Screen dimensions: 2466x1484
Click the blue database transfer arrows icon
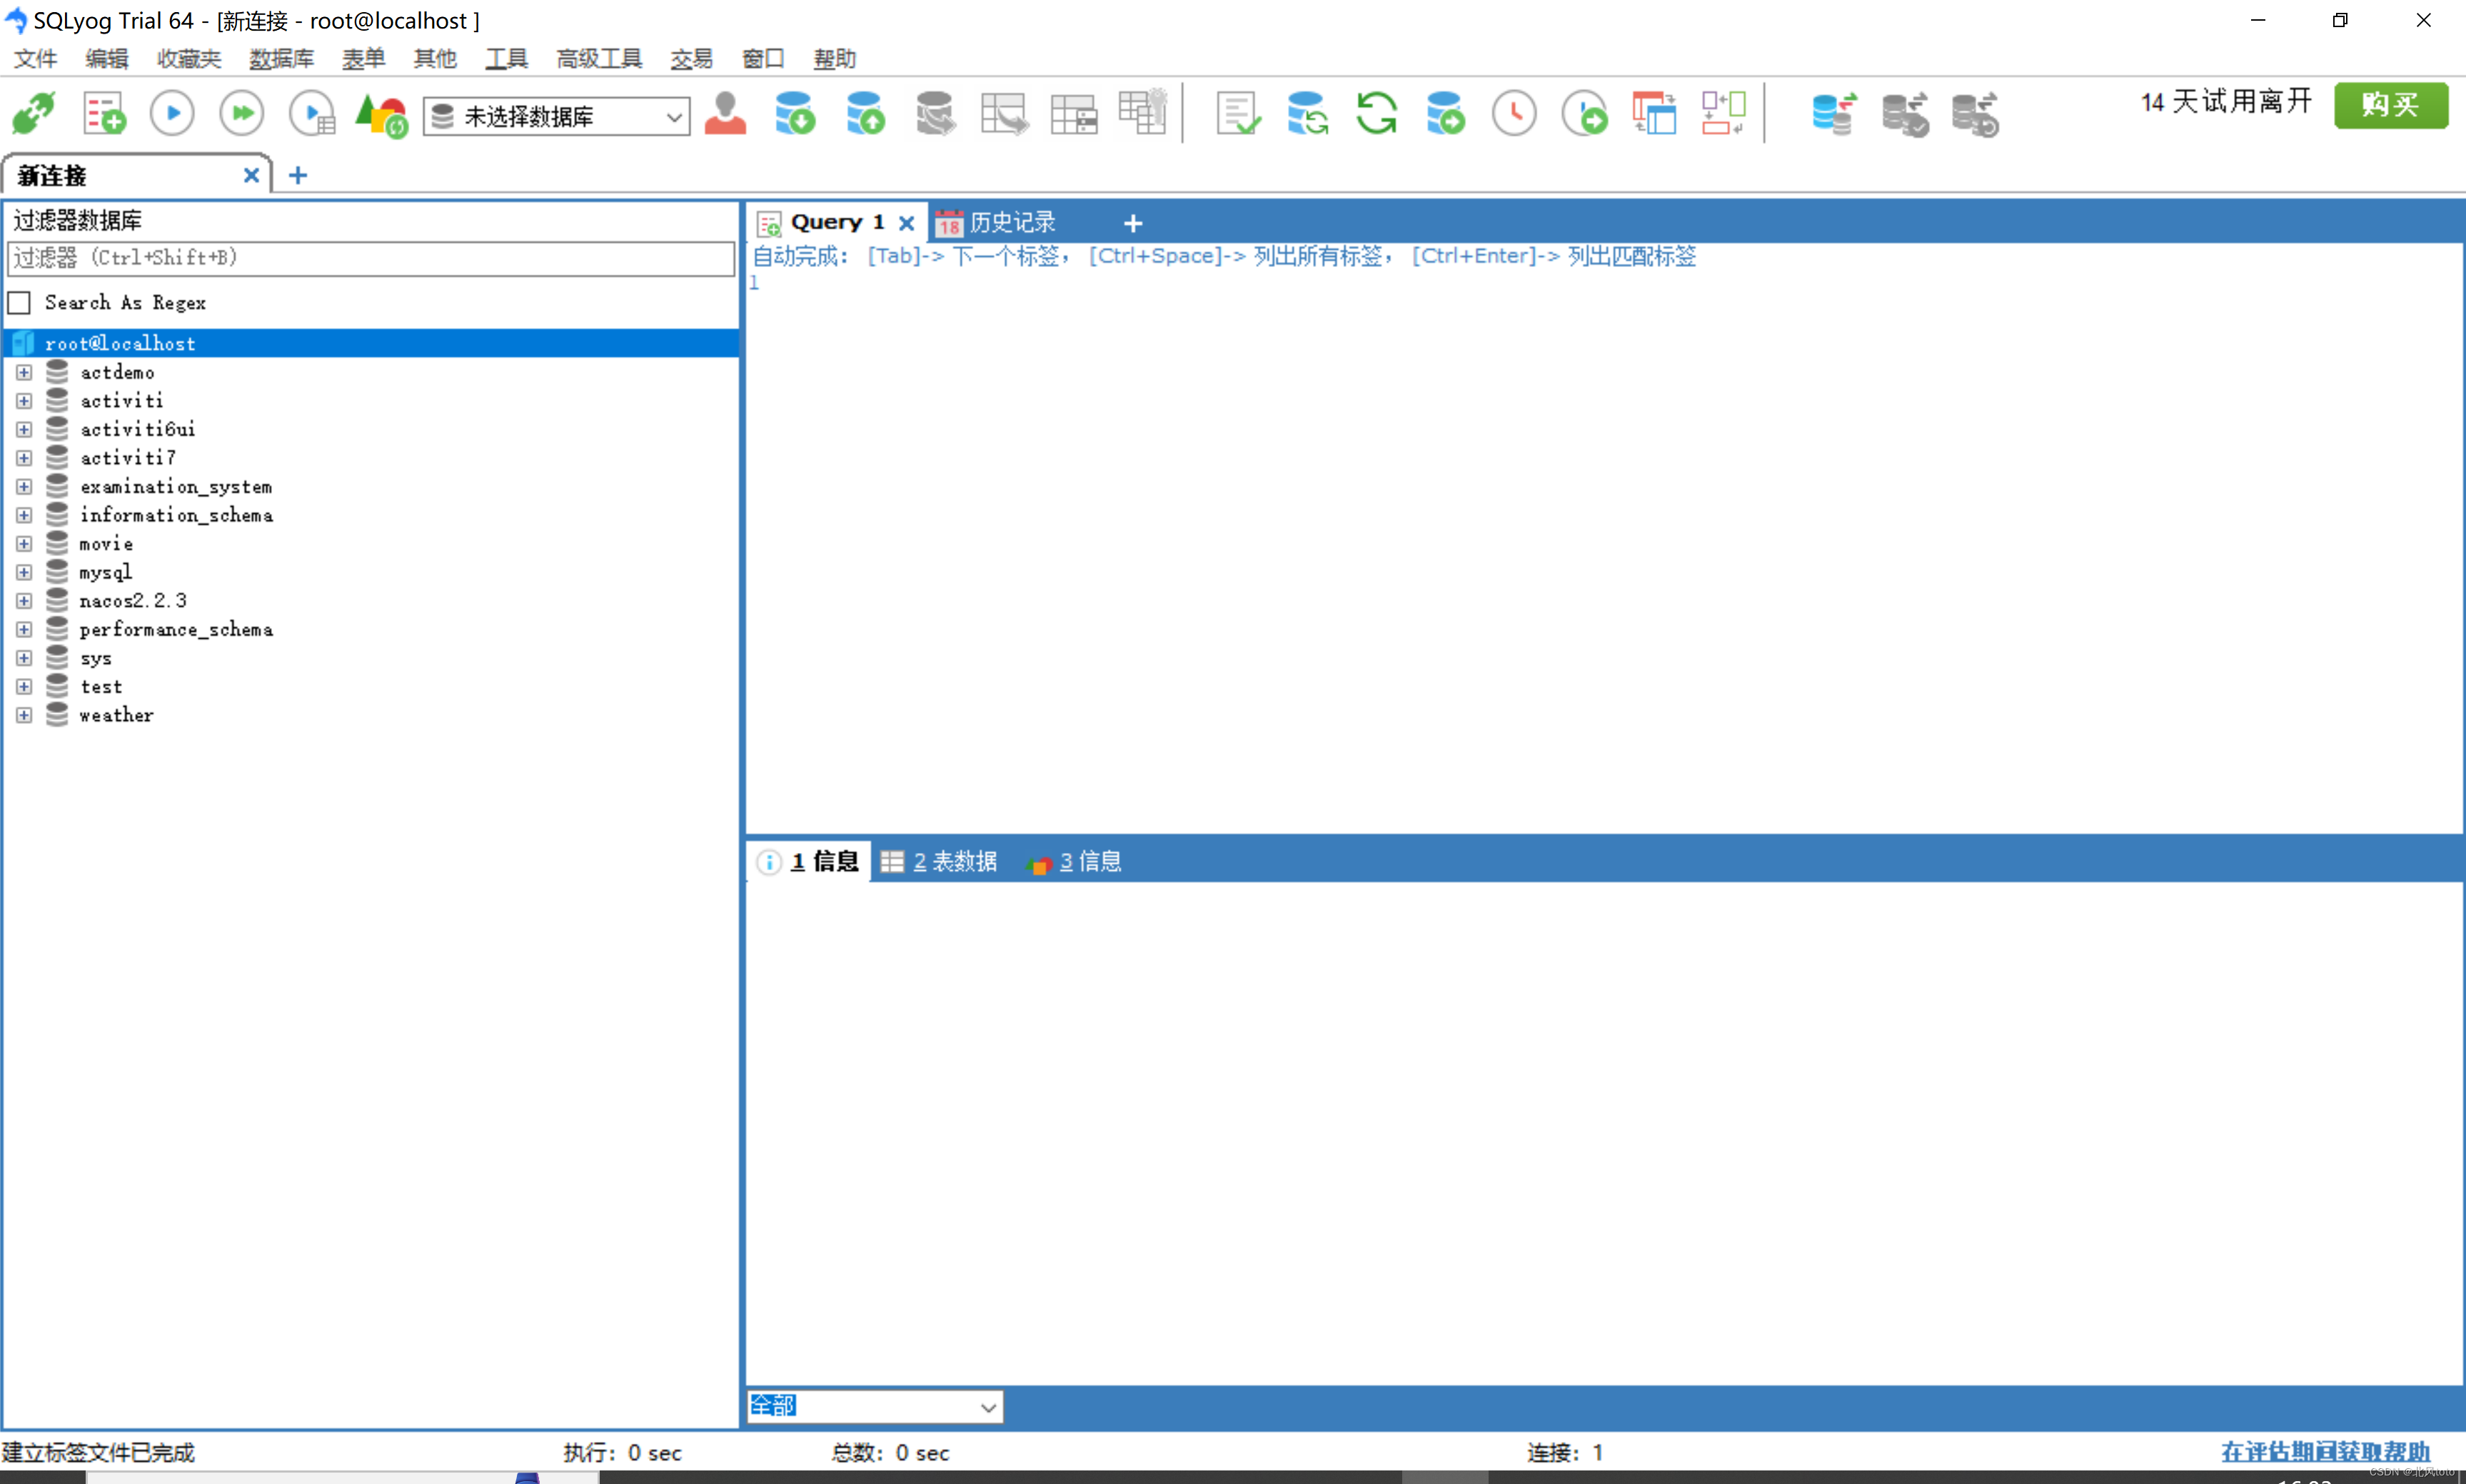(1834, 114)
